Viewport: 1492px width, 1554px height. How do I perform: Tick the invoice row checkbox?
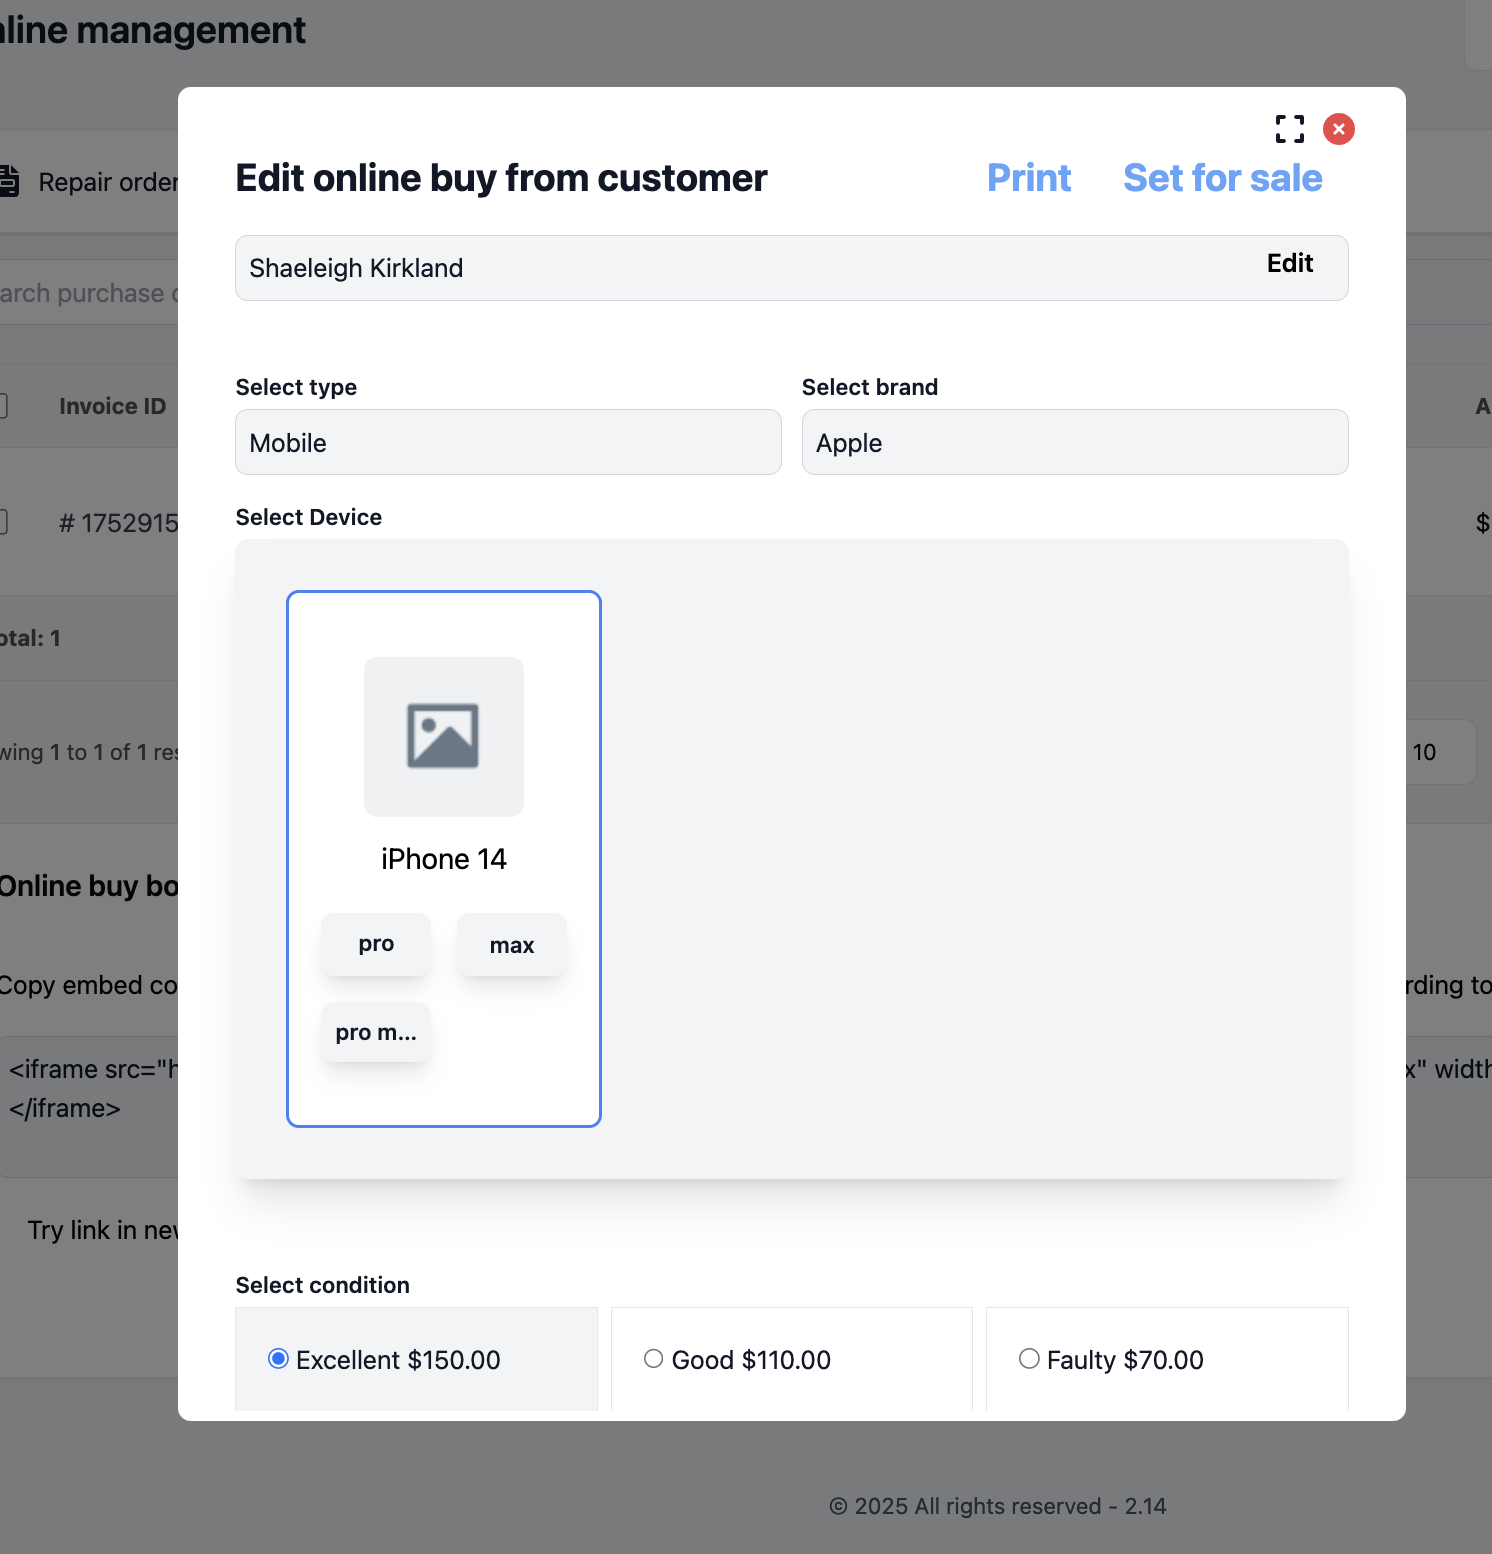tap(3, 522)
